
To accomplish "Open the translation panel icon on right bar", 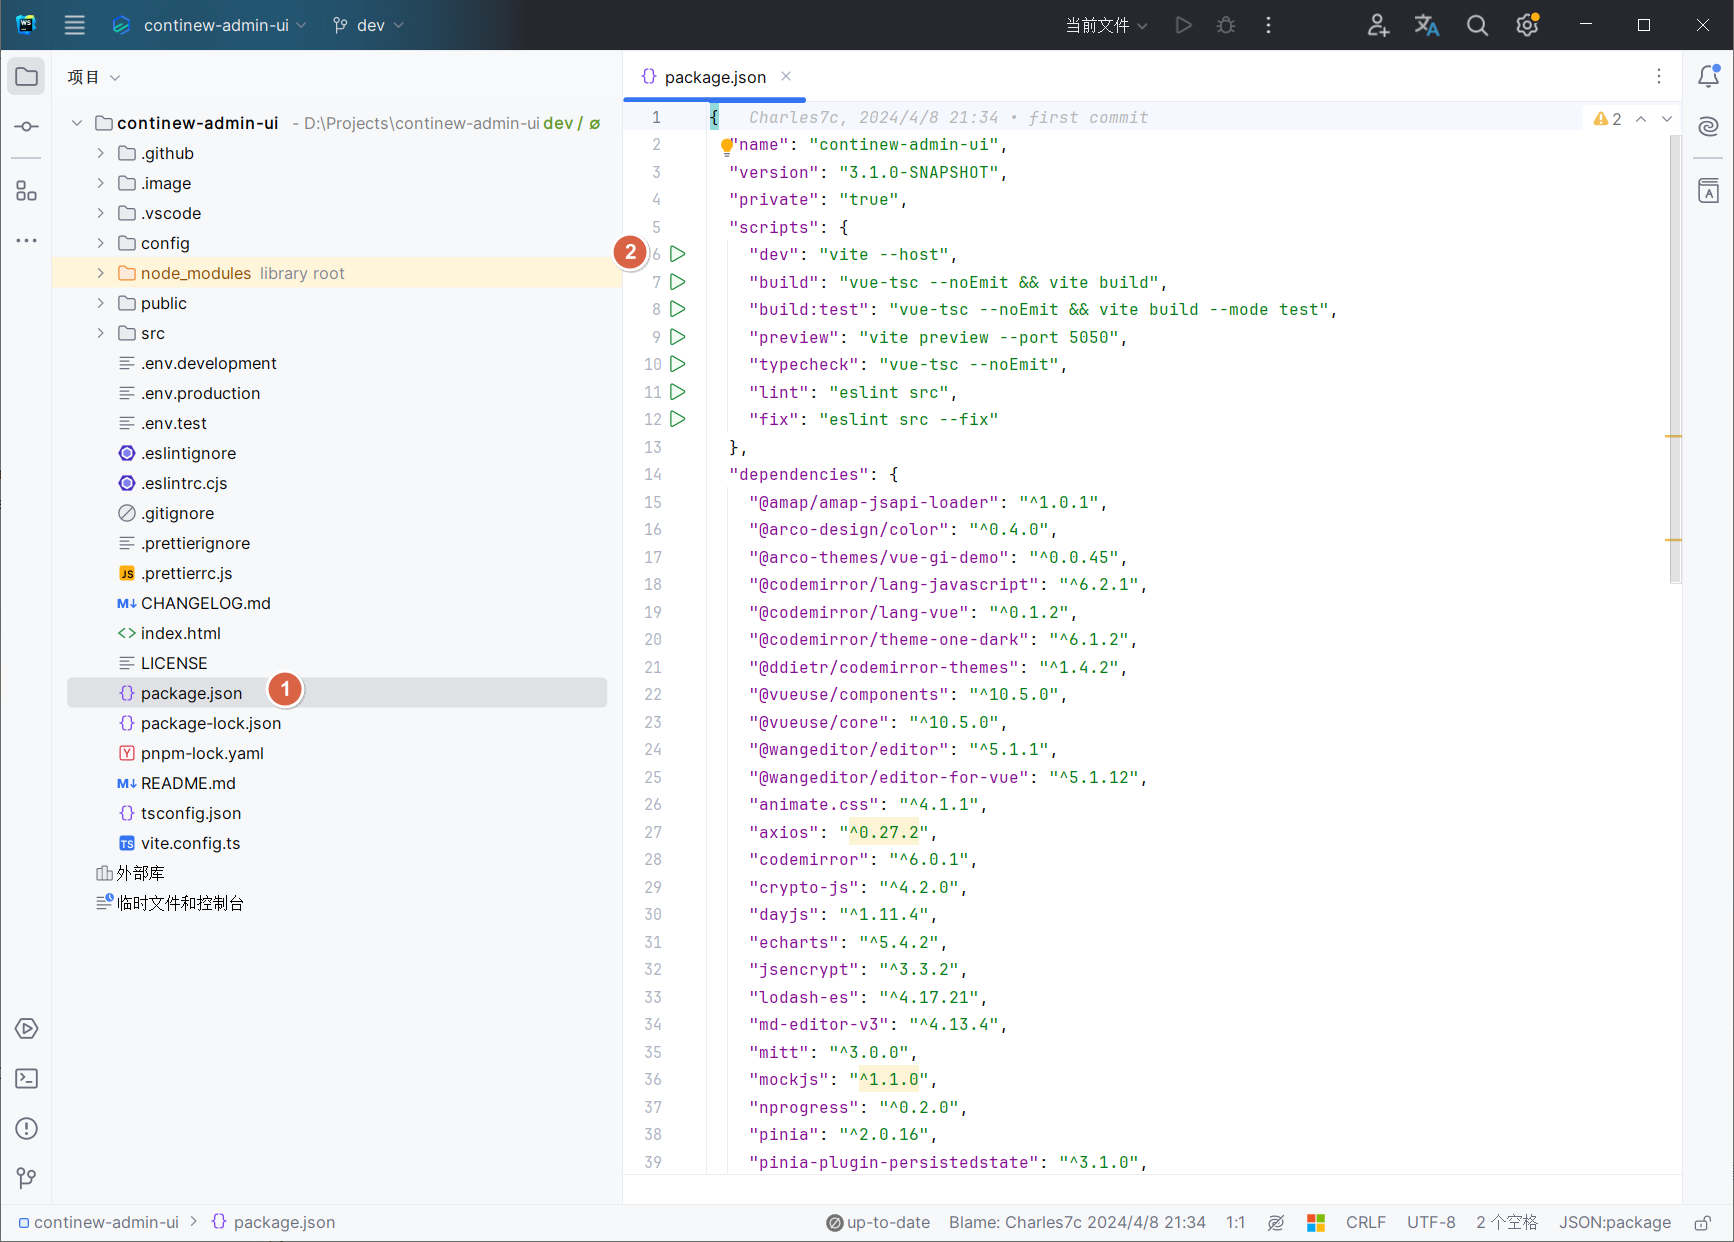I will pyautogui.click(x=1709, y=191).
